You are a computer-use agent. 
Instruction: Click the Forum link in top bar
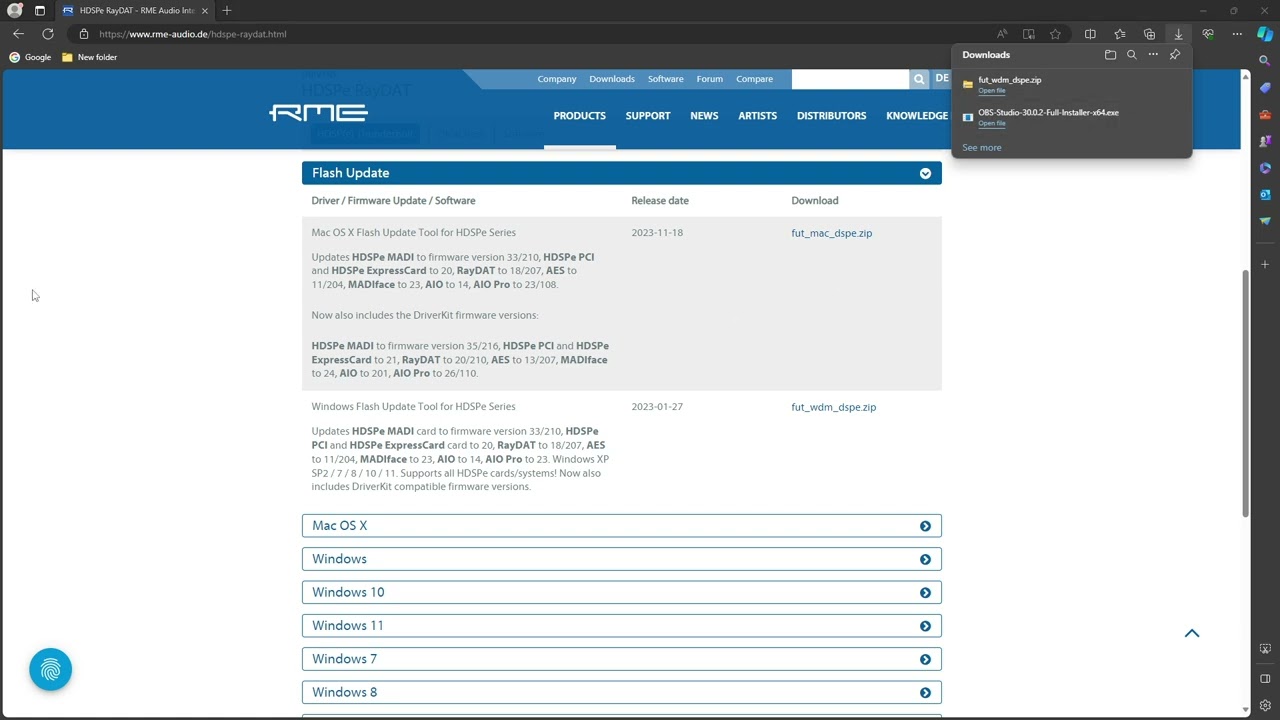click(x=710, y=79)
